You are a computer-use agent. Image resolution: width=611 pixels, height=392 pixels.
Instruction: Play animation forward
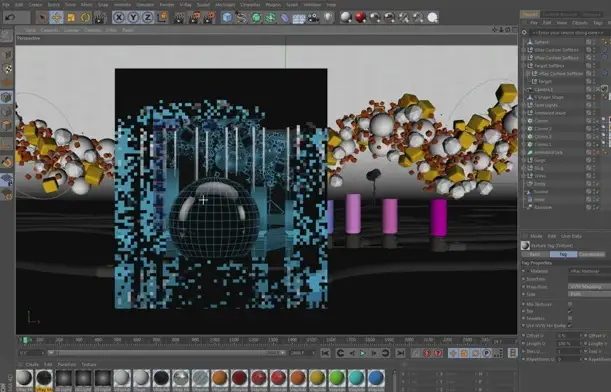(x=362, y=353)
